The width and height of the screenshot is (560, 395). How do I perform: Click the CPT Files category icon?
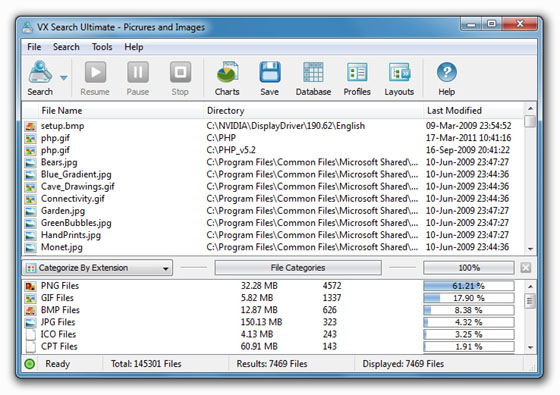(31, 347)
